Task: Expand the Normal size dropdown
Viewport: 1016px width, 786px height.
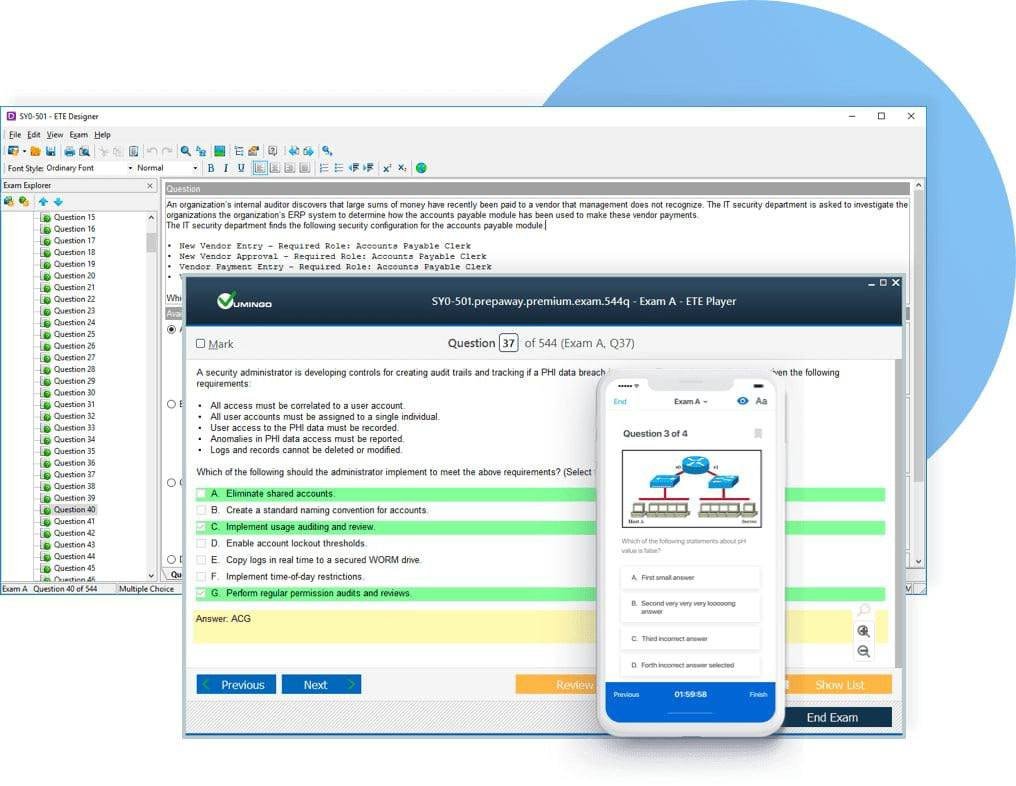Action: [x=195, y=168]
